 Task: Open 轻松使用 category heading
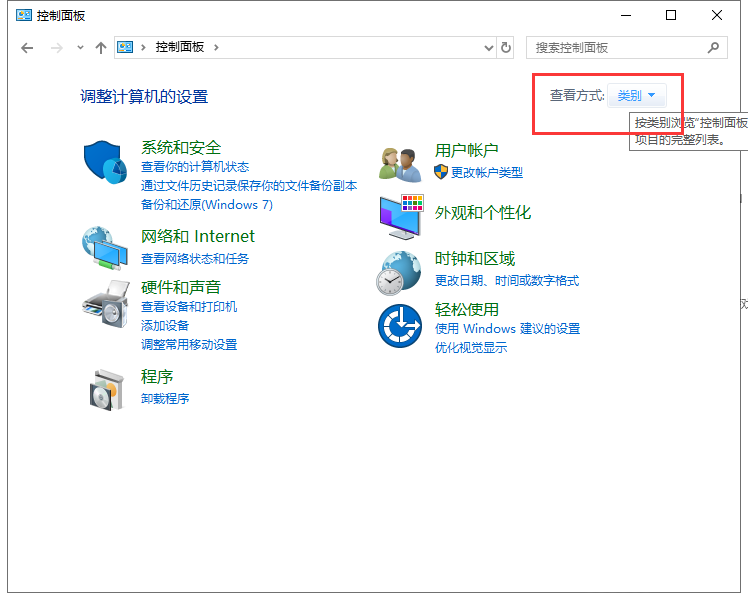[467, 310]
